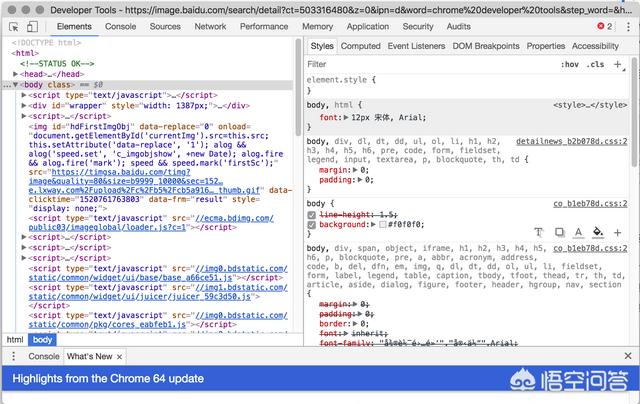The height and width of the screenshot is (404, 640).
Task: Click the Elements tree vertical scrollbar
Action: tap(298, 88)
